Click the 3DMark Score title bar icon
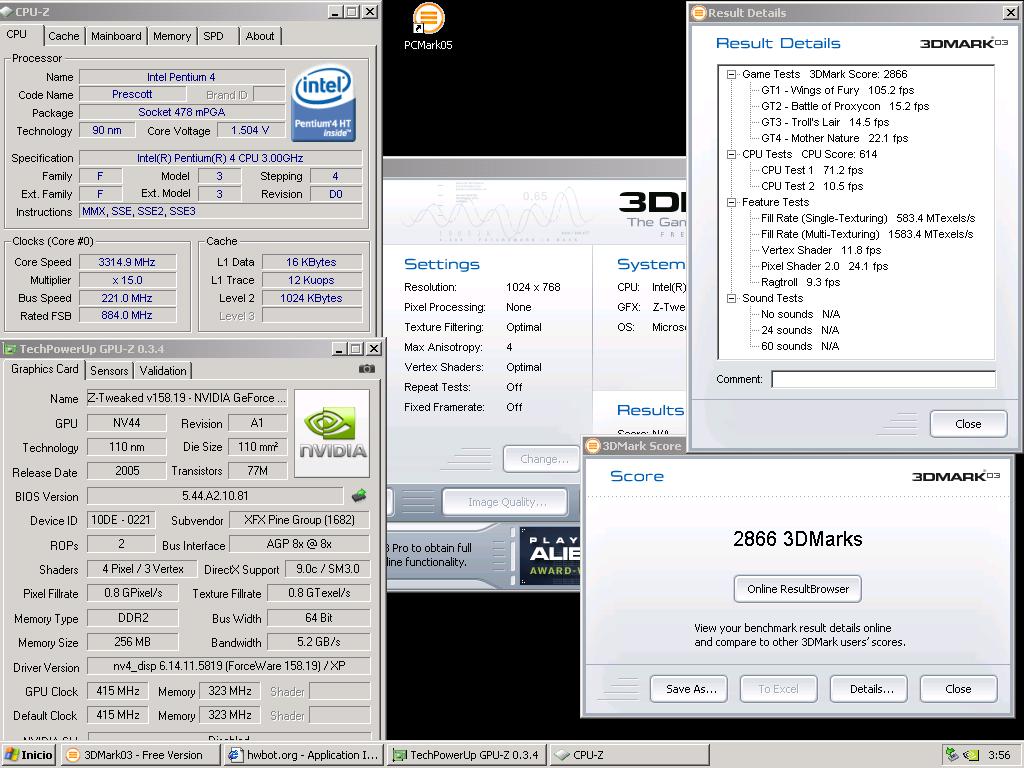 click(x=592, y=446)
